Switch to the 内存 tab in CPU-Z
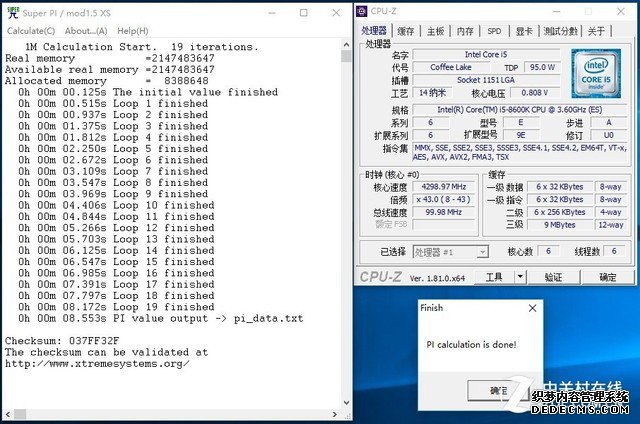Viewport: 640px width, 424px height. (x=465, y=31)
